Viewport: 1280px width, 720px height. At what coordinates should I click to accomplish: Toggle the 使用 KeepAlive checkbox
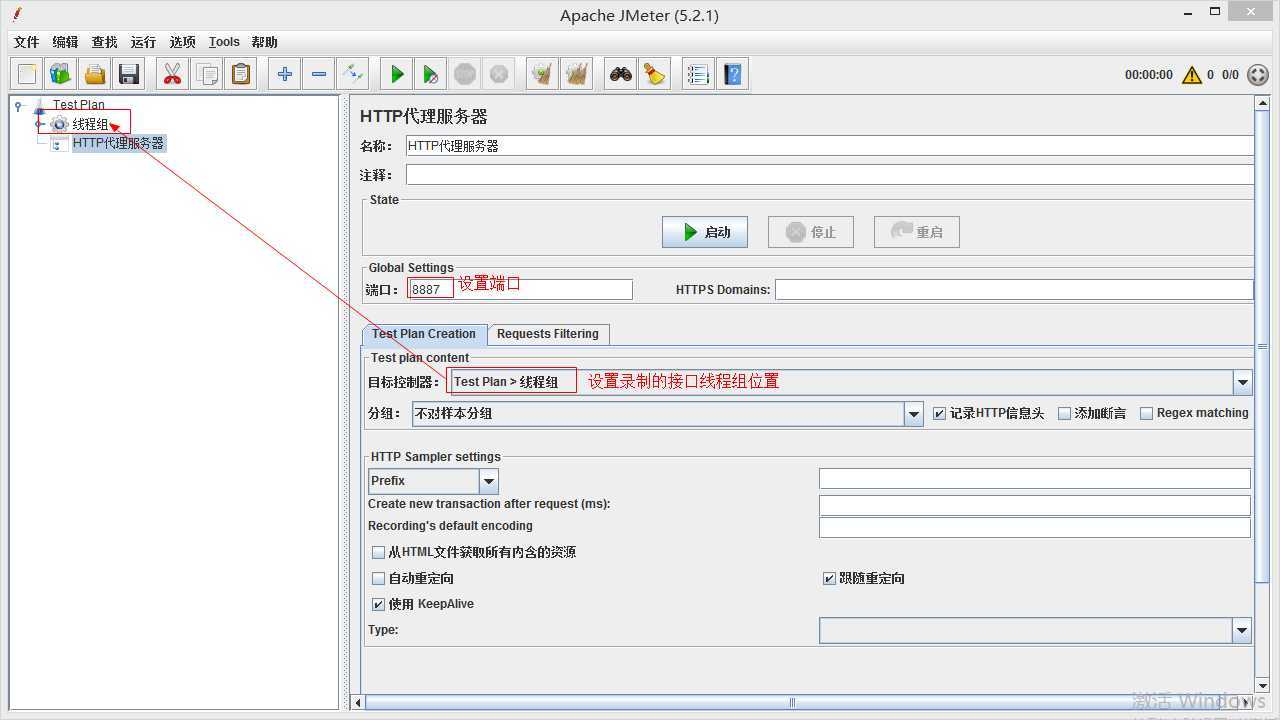point(378,604)
